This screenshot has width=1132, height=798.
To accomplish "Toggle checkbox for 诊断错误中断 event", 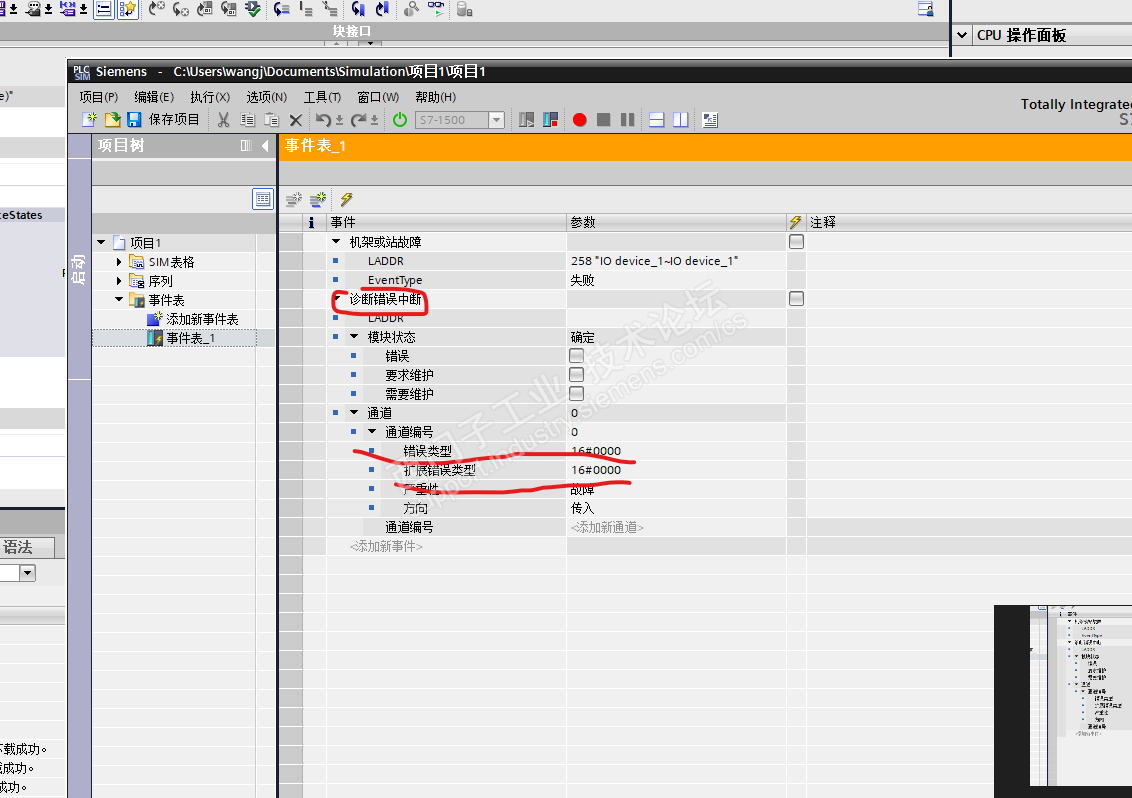I will [x=796, y=298].
